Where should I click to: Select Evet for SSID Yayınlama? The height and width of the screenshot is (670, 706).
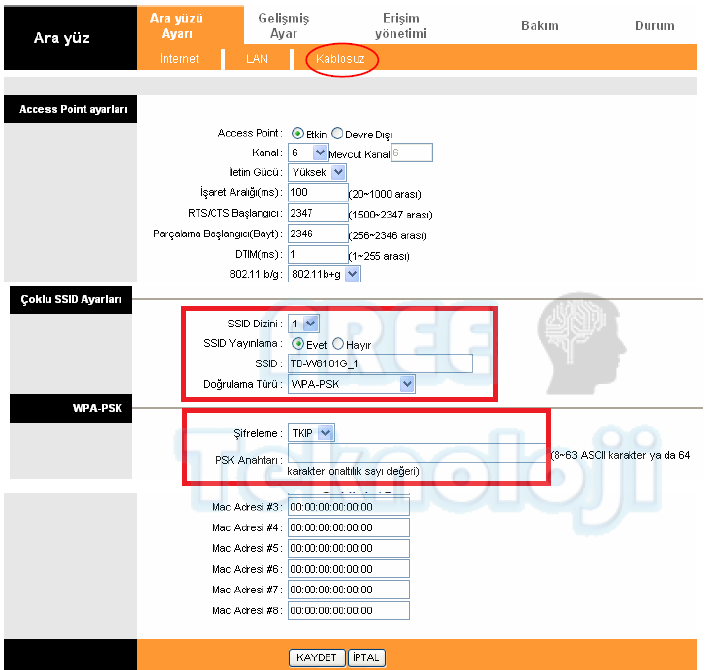tap(298, 344)
